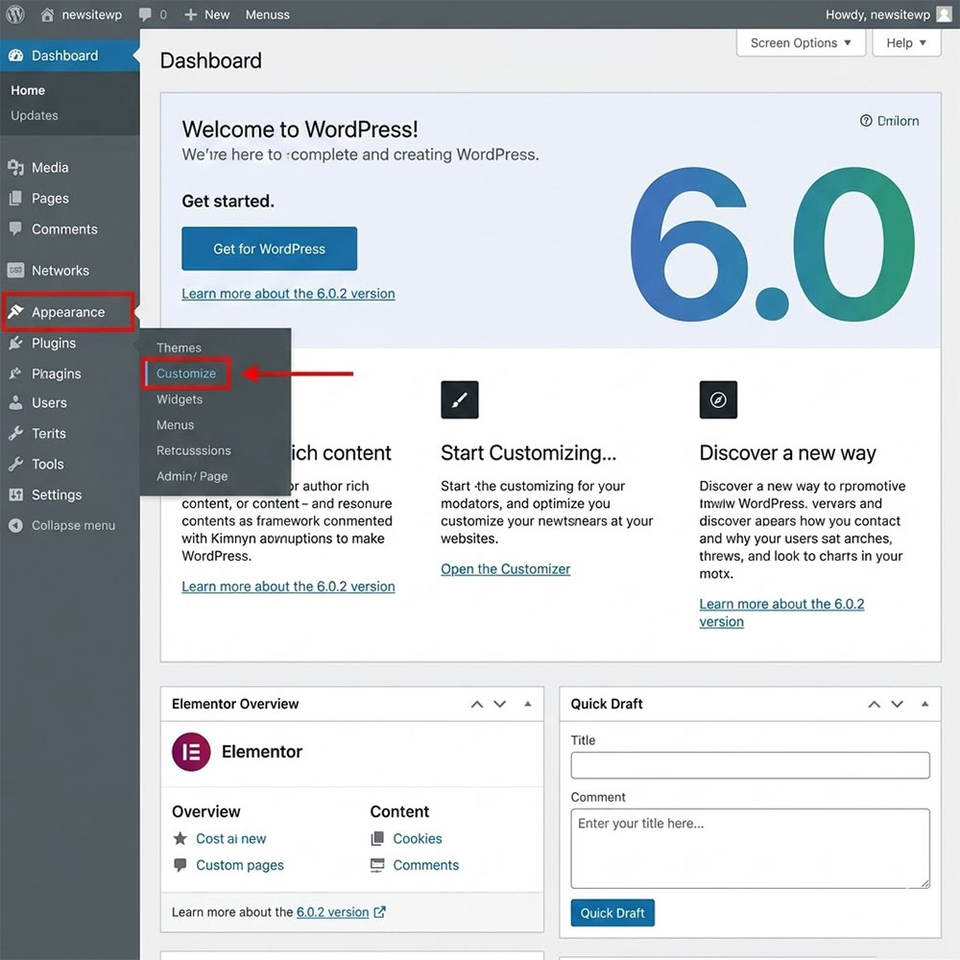
Task: Click the Cookies pages icon
Action: click(377, 838)
